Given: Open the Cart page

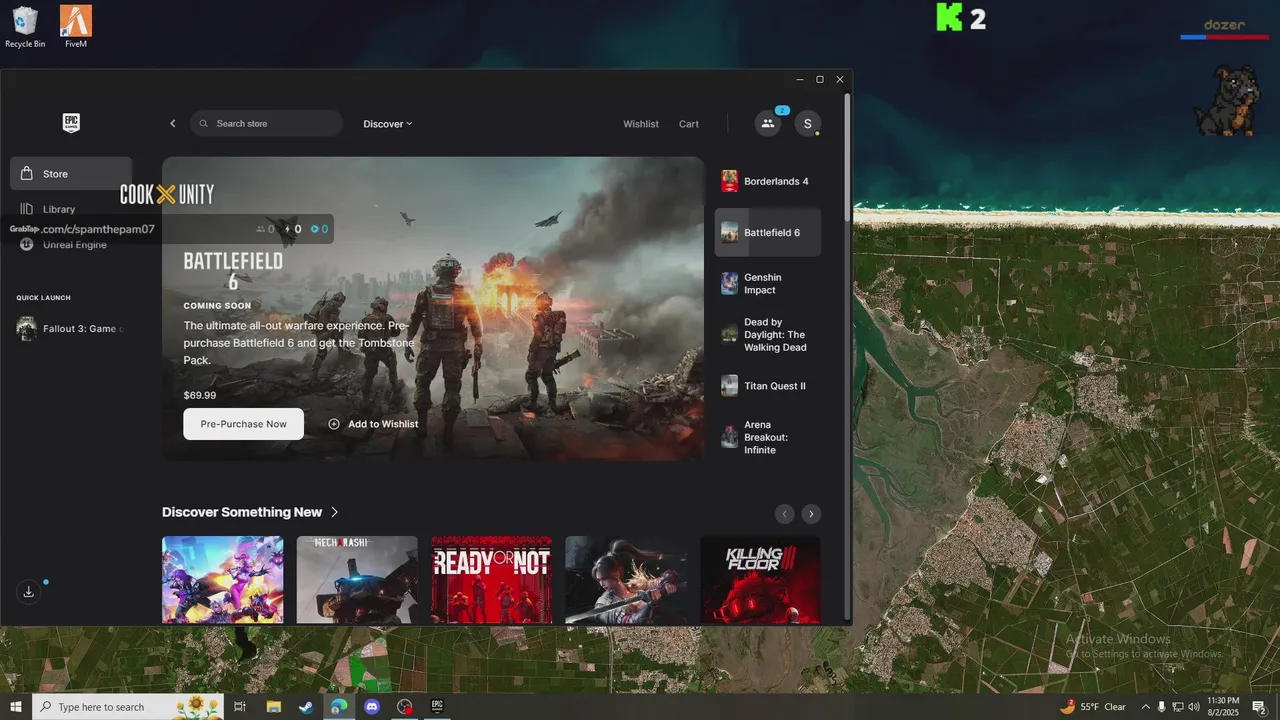Looking at the screenshot, I should pos(689,124).
